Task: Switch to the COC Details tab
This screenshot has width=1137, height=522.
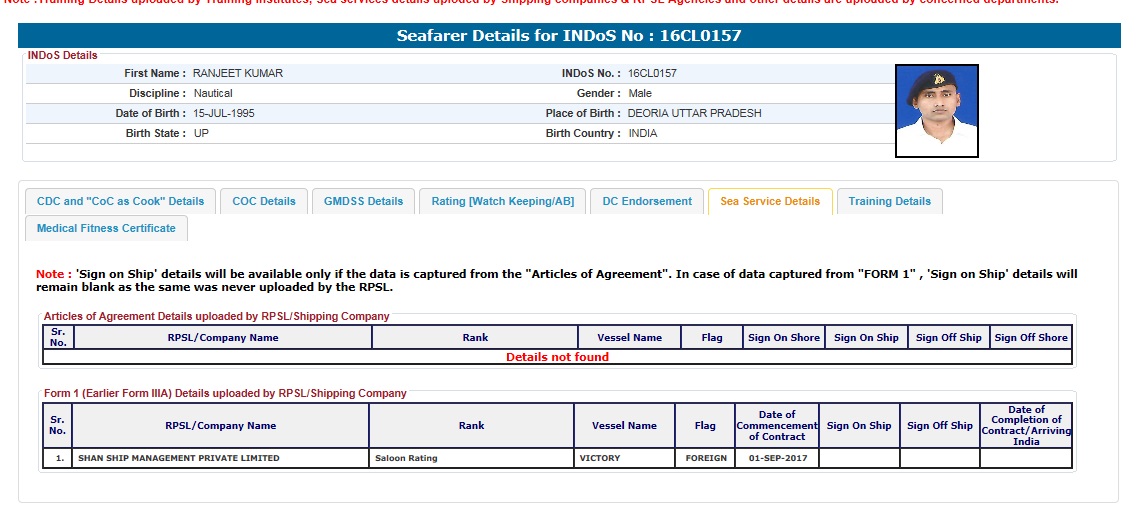Action: coord(264,201)
